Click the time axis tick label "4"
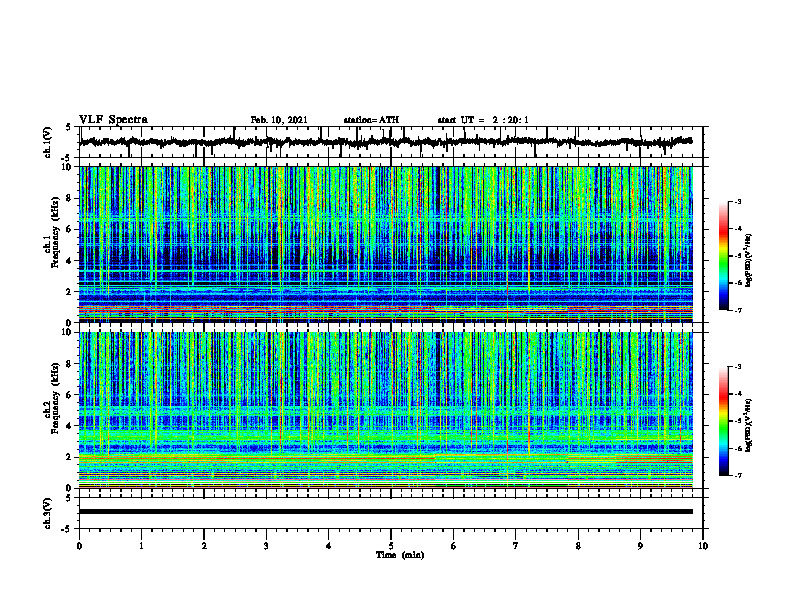The width and height of the screenshot is (792, 612). (329, 546)
